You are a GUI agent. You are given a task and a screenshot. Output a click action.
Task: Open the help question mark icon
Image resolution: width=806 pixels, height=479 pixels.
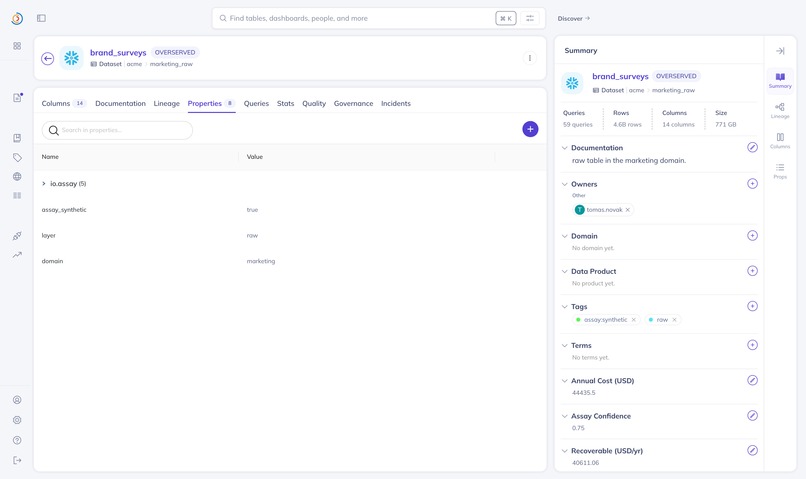click(x=17, y=440)
